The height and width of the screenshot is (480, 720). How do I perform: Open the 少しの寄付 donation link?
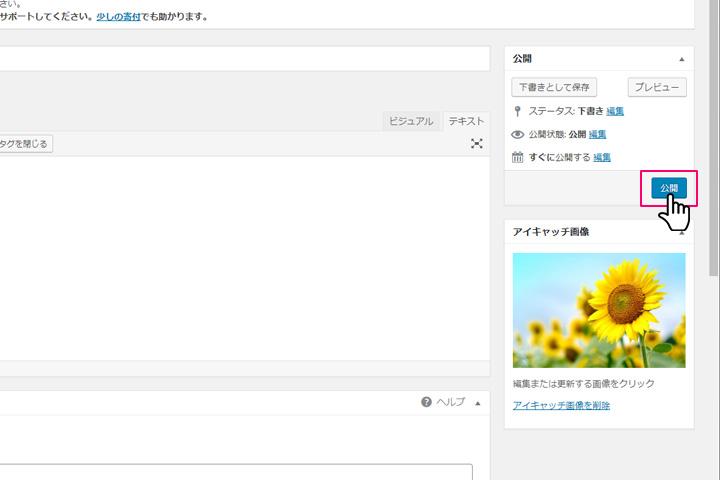pyautogui.click(x=118, y=17)
